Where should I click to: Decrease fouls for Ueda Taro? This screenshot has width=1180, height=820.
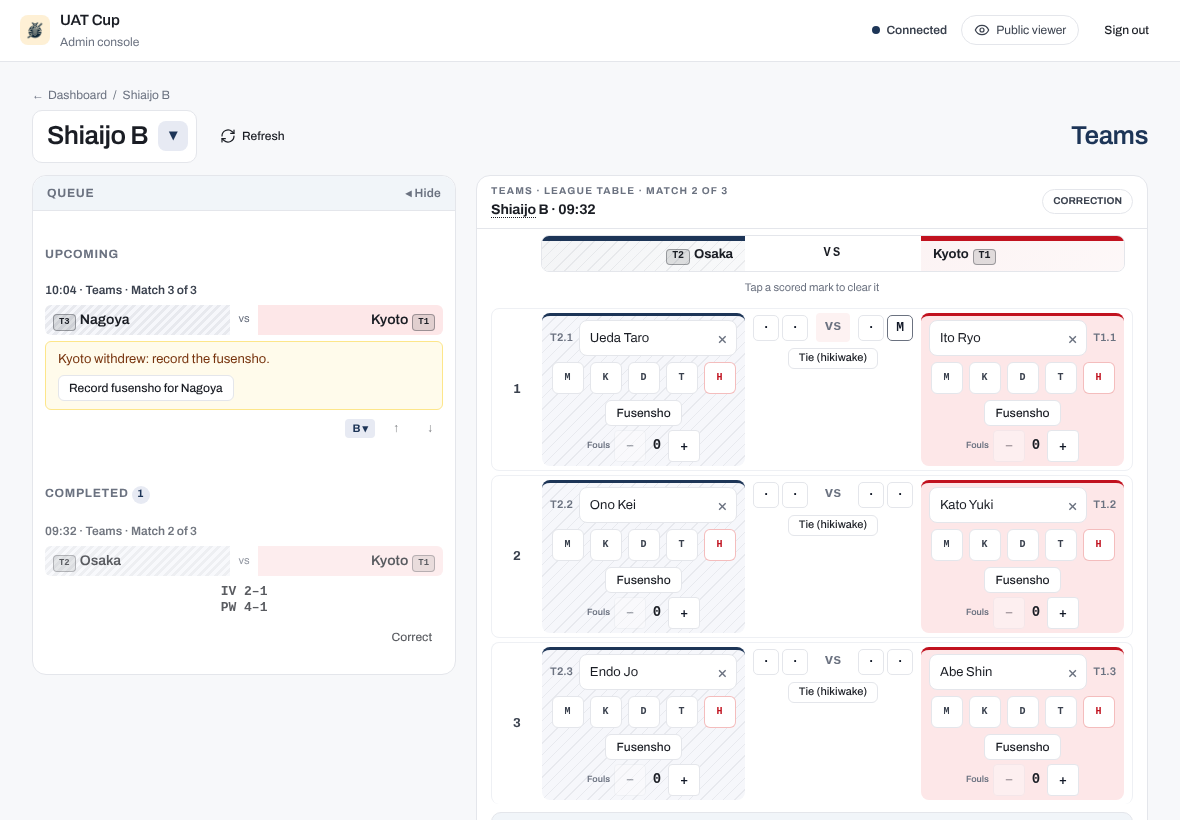pos(630,446)
